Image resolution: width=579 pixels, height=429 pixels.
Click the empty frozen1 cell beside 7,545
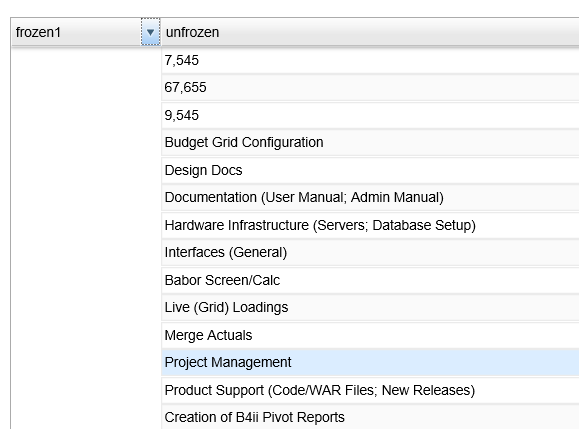tap(86, 61)
